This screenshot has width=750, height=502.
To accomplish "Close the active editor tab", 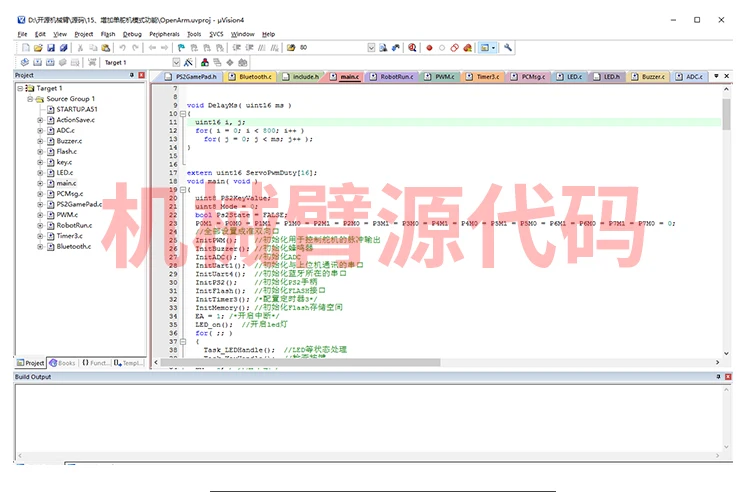I will [x=727, y=76].
